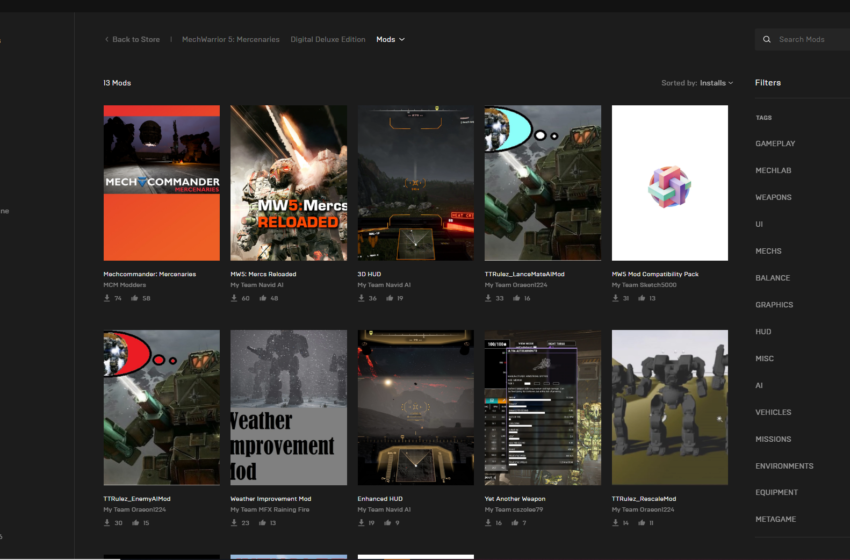This screenshot has height=560, width=850.
Task: Open MW5: Mercs Reloaded thumbnail
Action: click(288, 183)
